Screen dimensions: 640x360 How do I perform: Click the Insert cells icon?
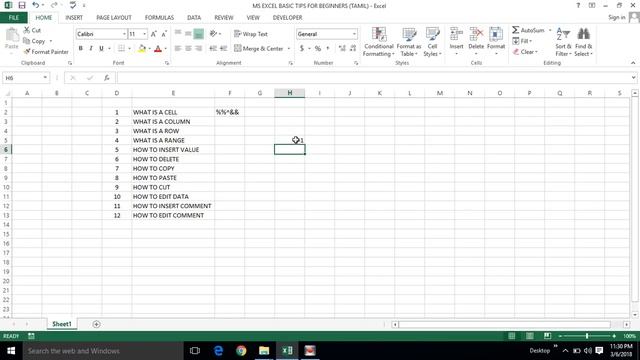point(456,34)
